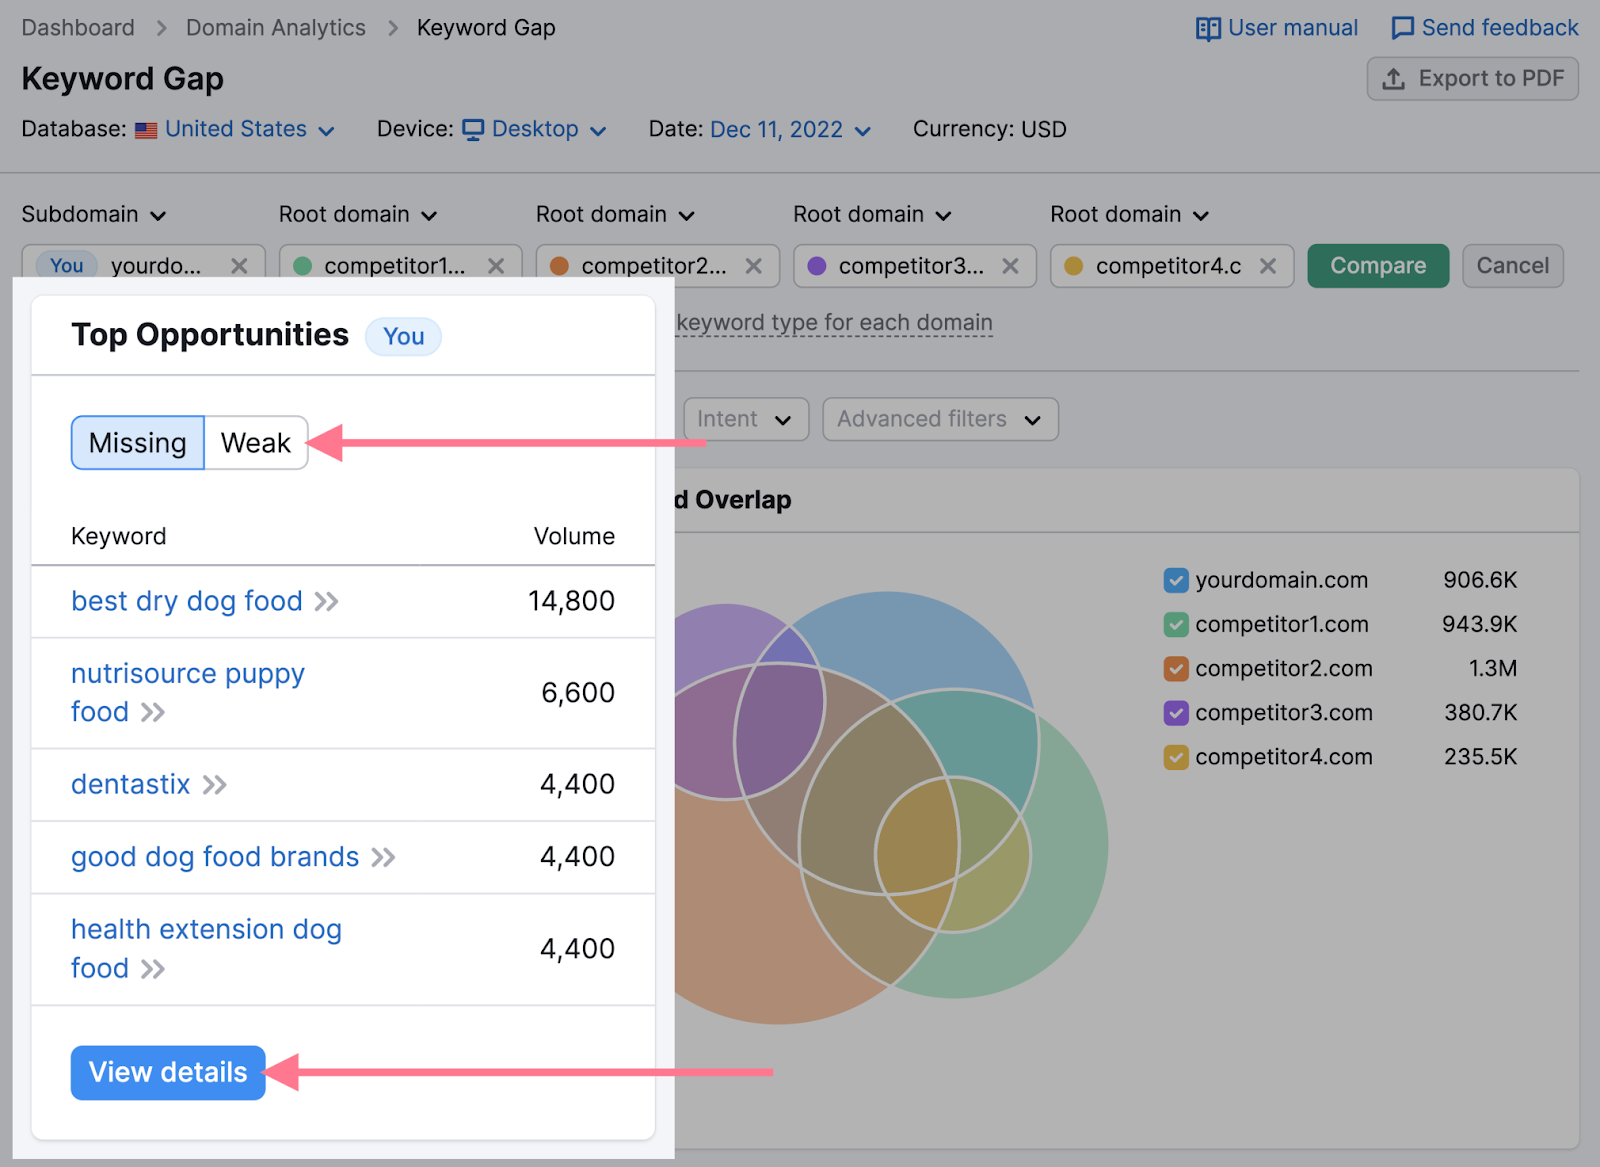Remove the competitor4.c domain chip

1267,266
